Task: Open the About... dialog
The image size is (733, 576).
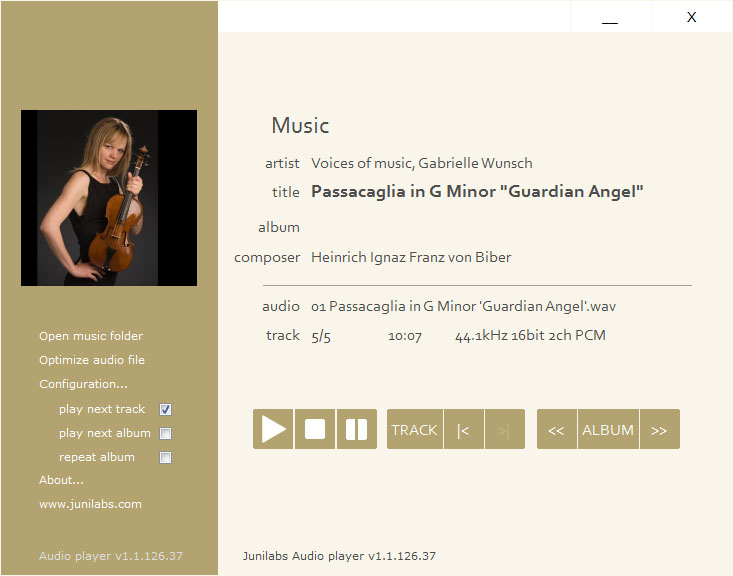Action: coord(61,480)
